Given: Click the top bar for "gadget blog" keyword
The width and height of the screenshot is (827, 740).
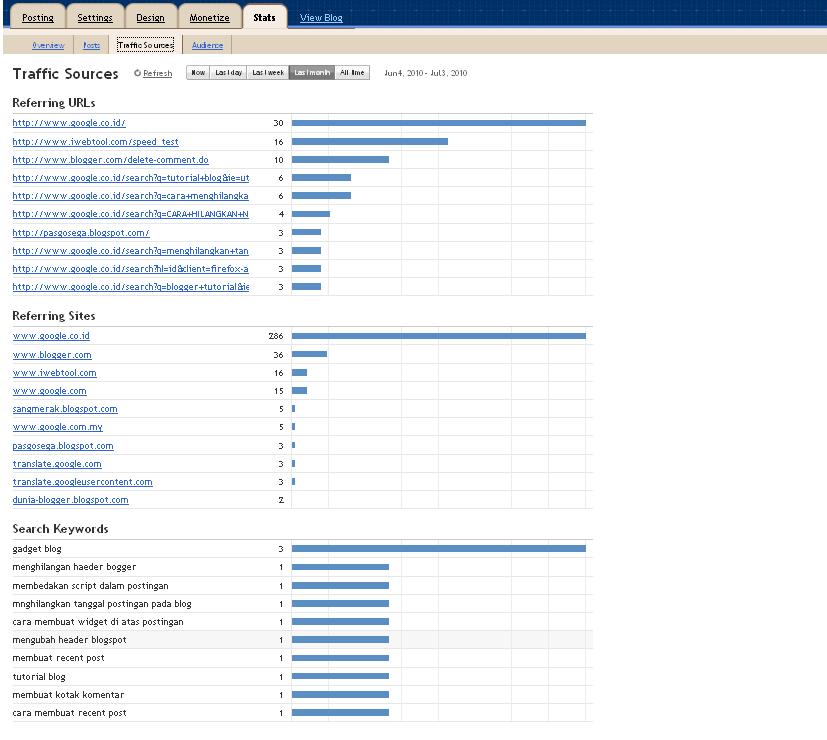Looking at the screenshot, I should tap(440, 548).
